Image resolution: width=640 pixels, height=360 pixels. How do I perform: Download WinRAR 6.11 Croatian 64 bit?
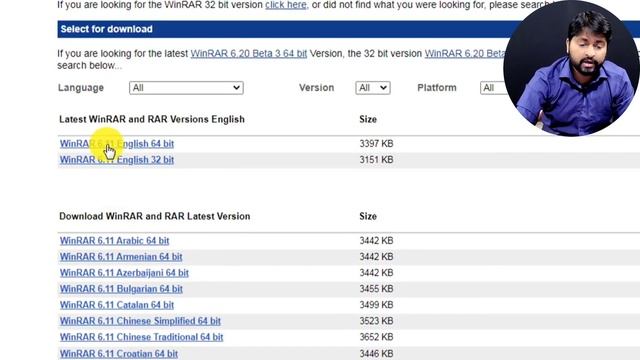coord(119,353)
